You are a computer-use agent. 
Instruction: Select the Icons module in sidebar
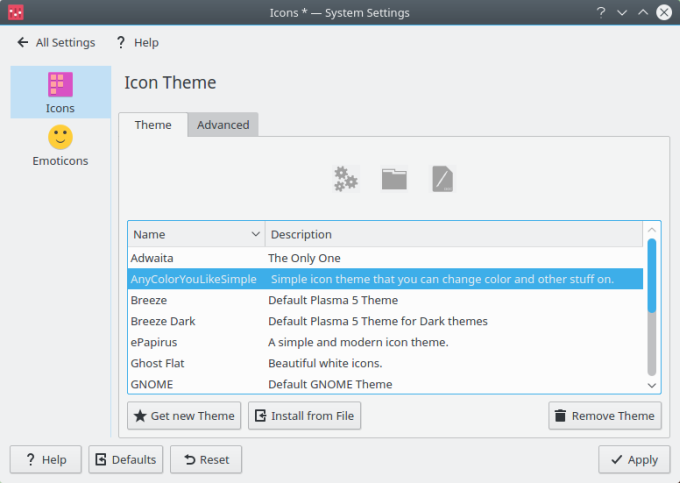60,92
